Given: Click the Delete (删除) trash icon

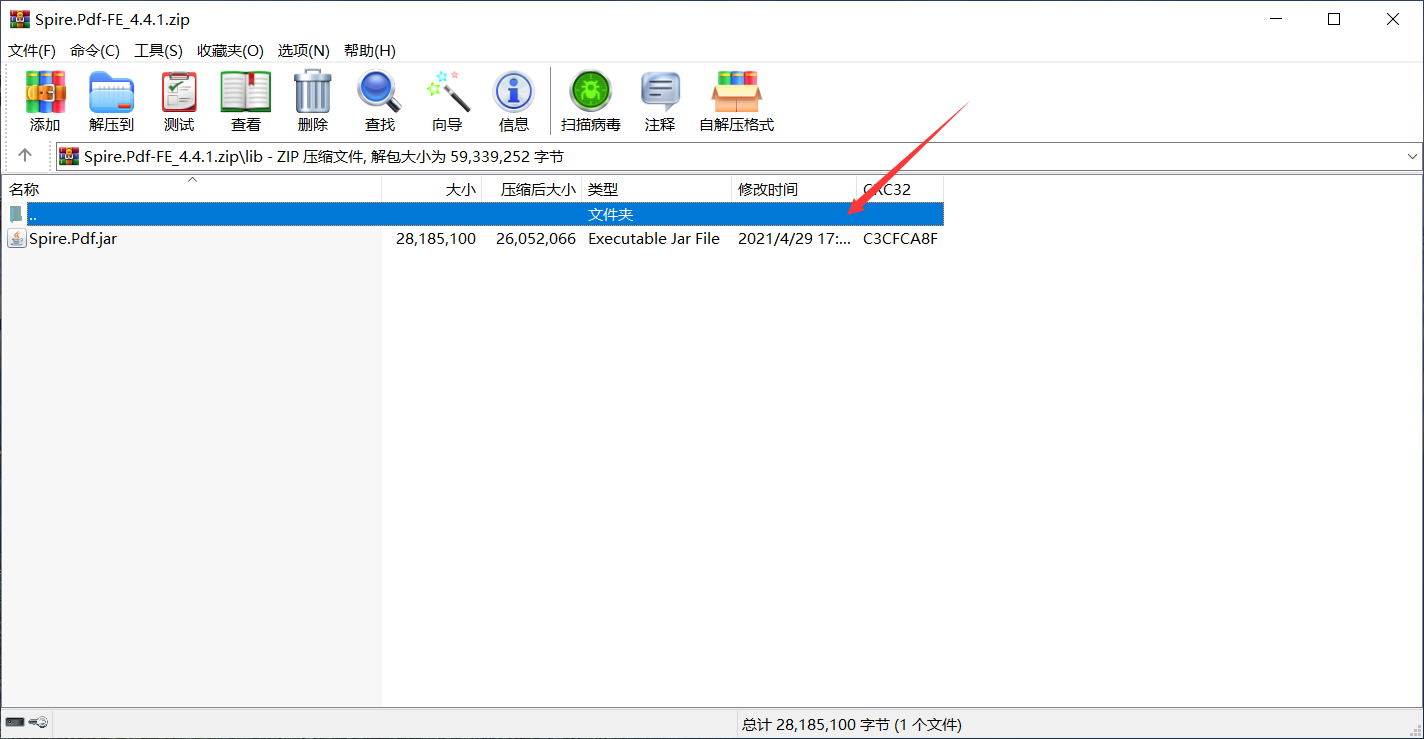Looking at the screenshot, I should [313, 101].
